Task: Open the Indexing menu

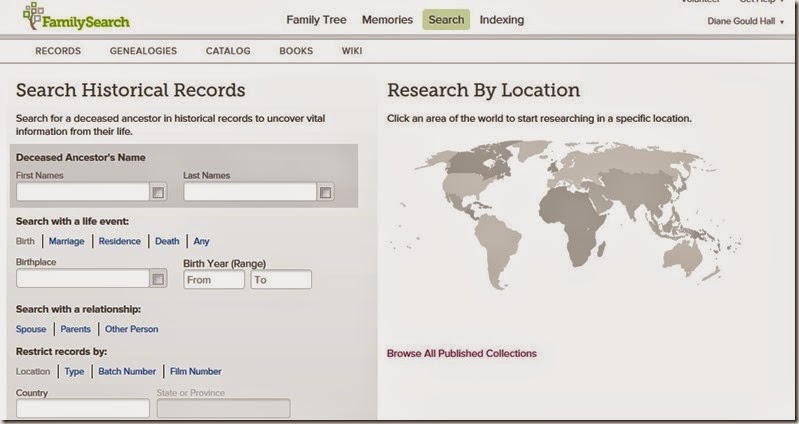Action: 501,20
